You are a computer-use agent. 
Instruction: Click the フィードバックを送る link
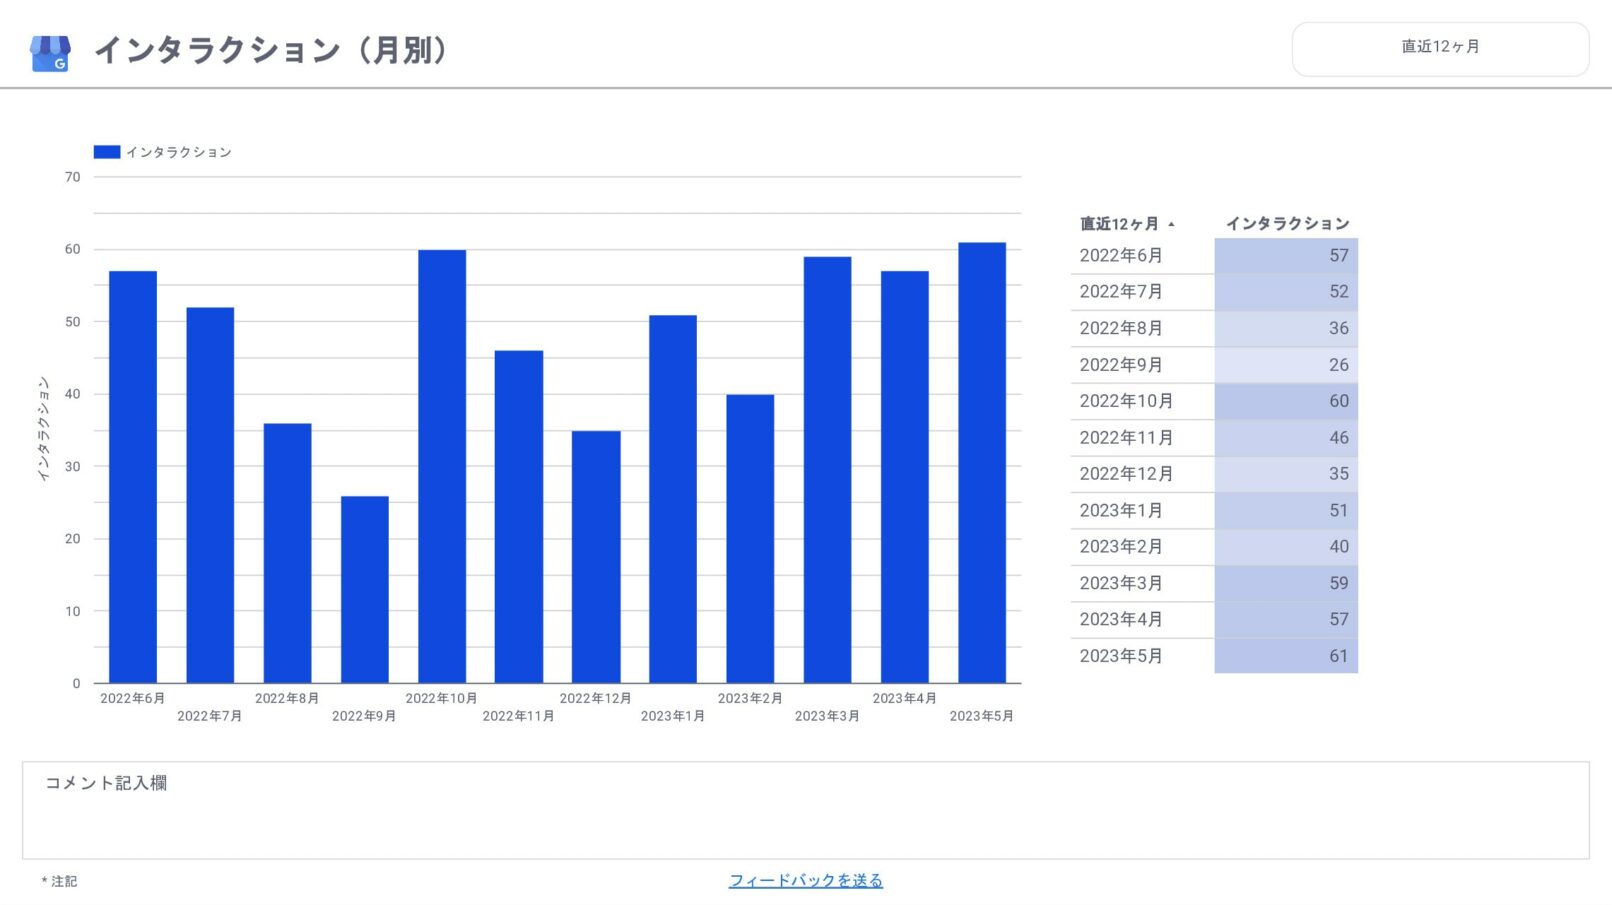[805, 881]
